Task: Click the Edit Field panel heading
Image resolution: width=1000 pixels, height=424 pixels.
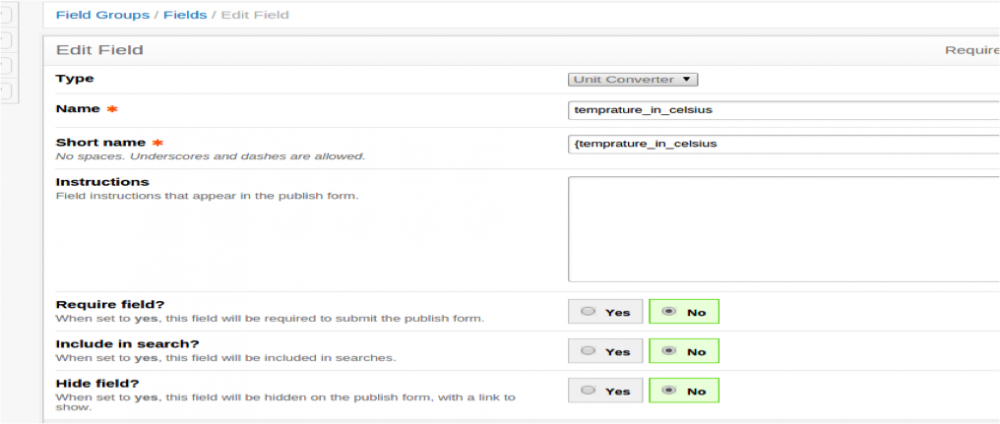Action: click(x=99, y=49)
